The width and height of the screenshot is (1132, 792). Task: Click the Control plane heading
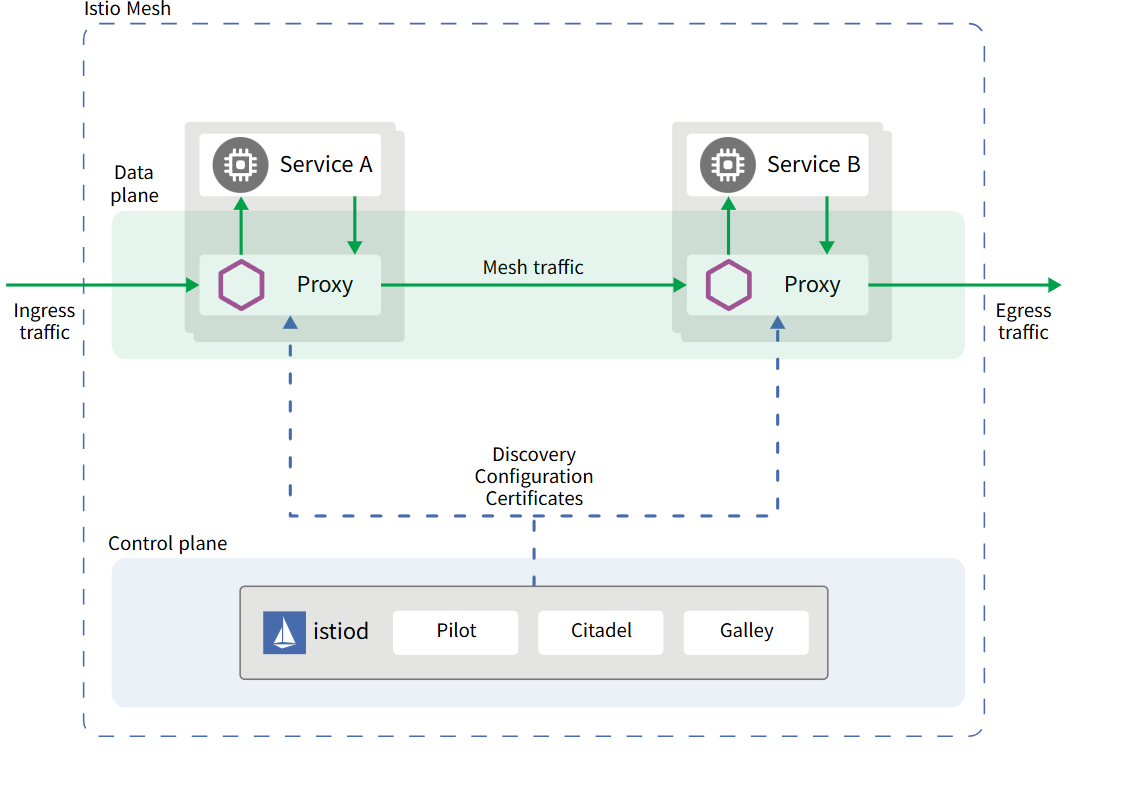coord(167,544)
